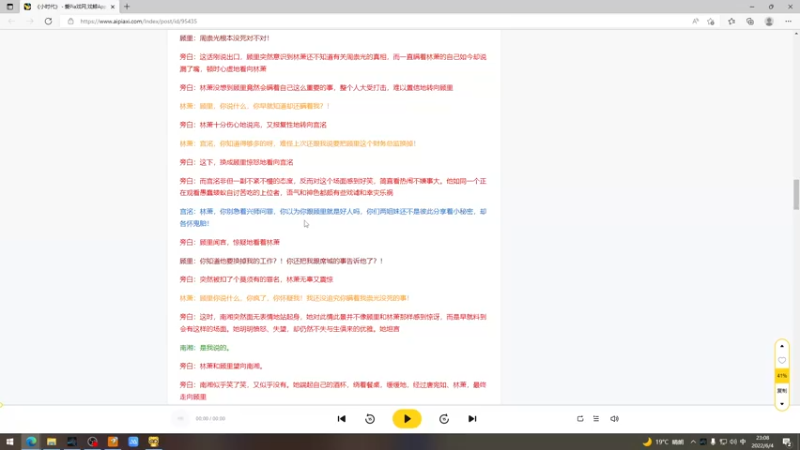Click the 00:00 / 00:00 time display
This screenshot has height=450, width=800.
point(210,419)
